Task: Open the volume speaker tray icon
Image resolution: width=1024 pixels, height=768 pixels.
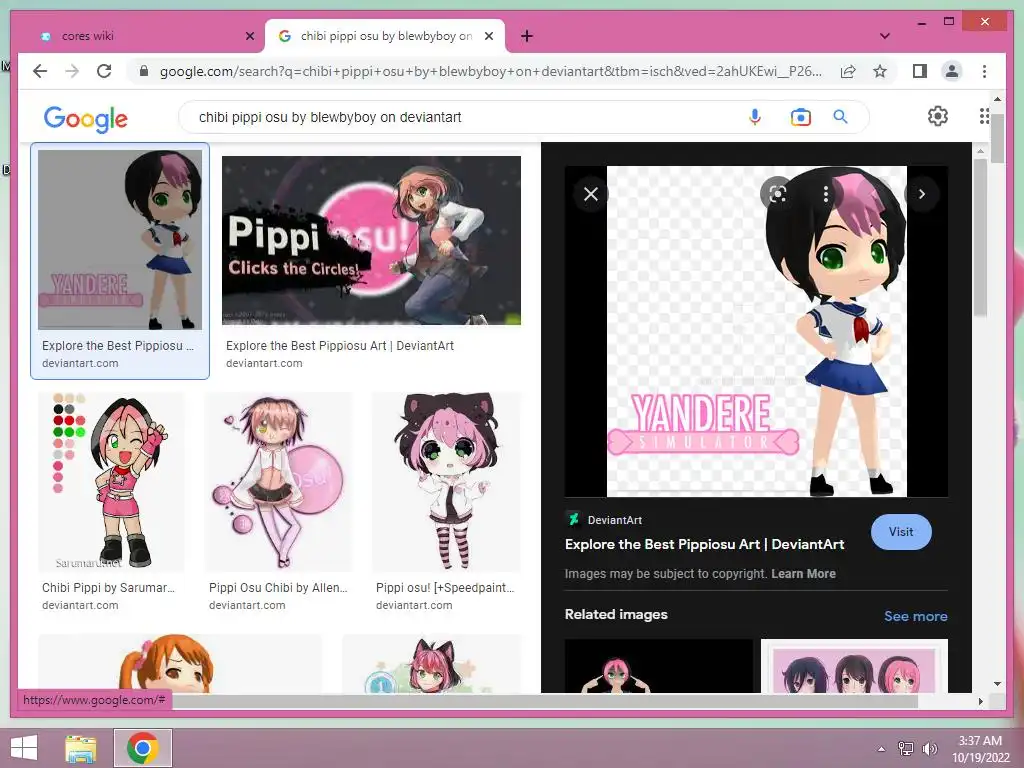Action: [x=929, y=748]
